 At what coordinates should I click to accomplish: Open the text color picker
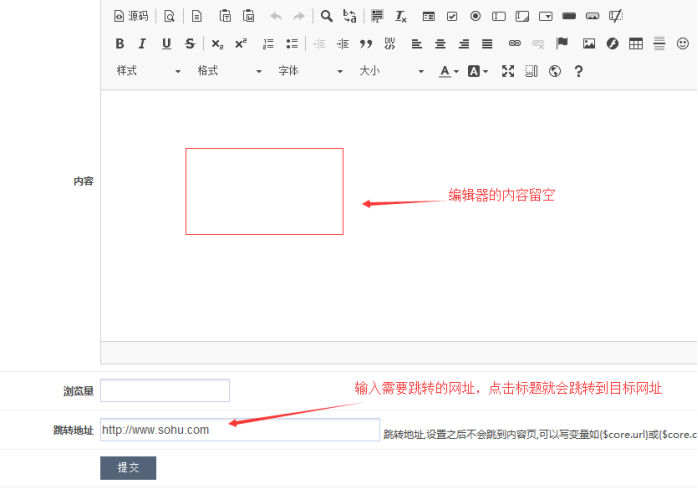pyautogui.click(x=448, y=71)
